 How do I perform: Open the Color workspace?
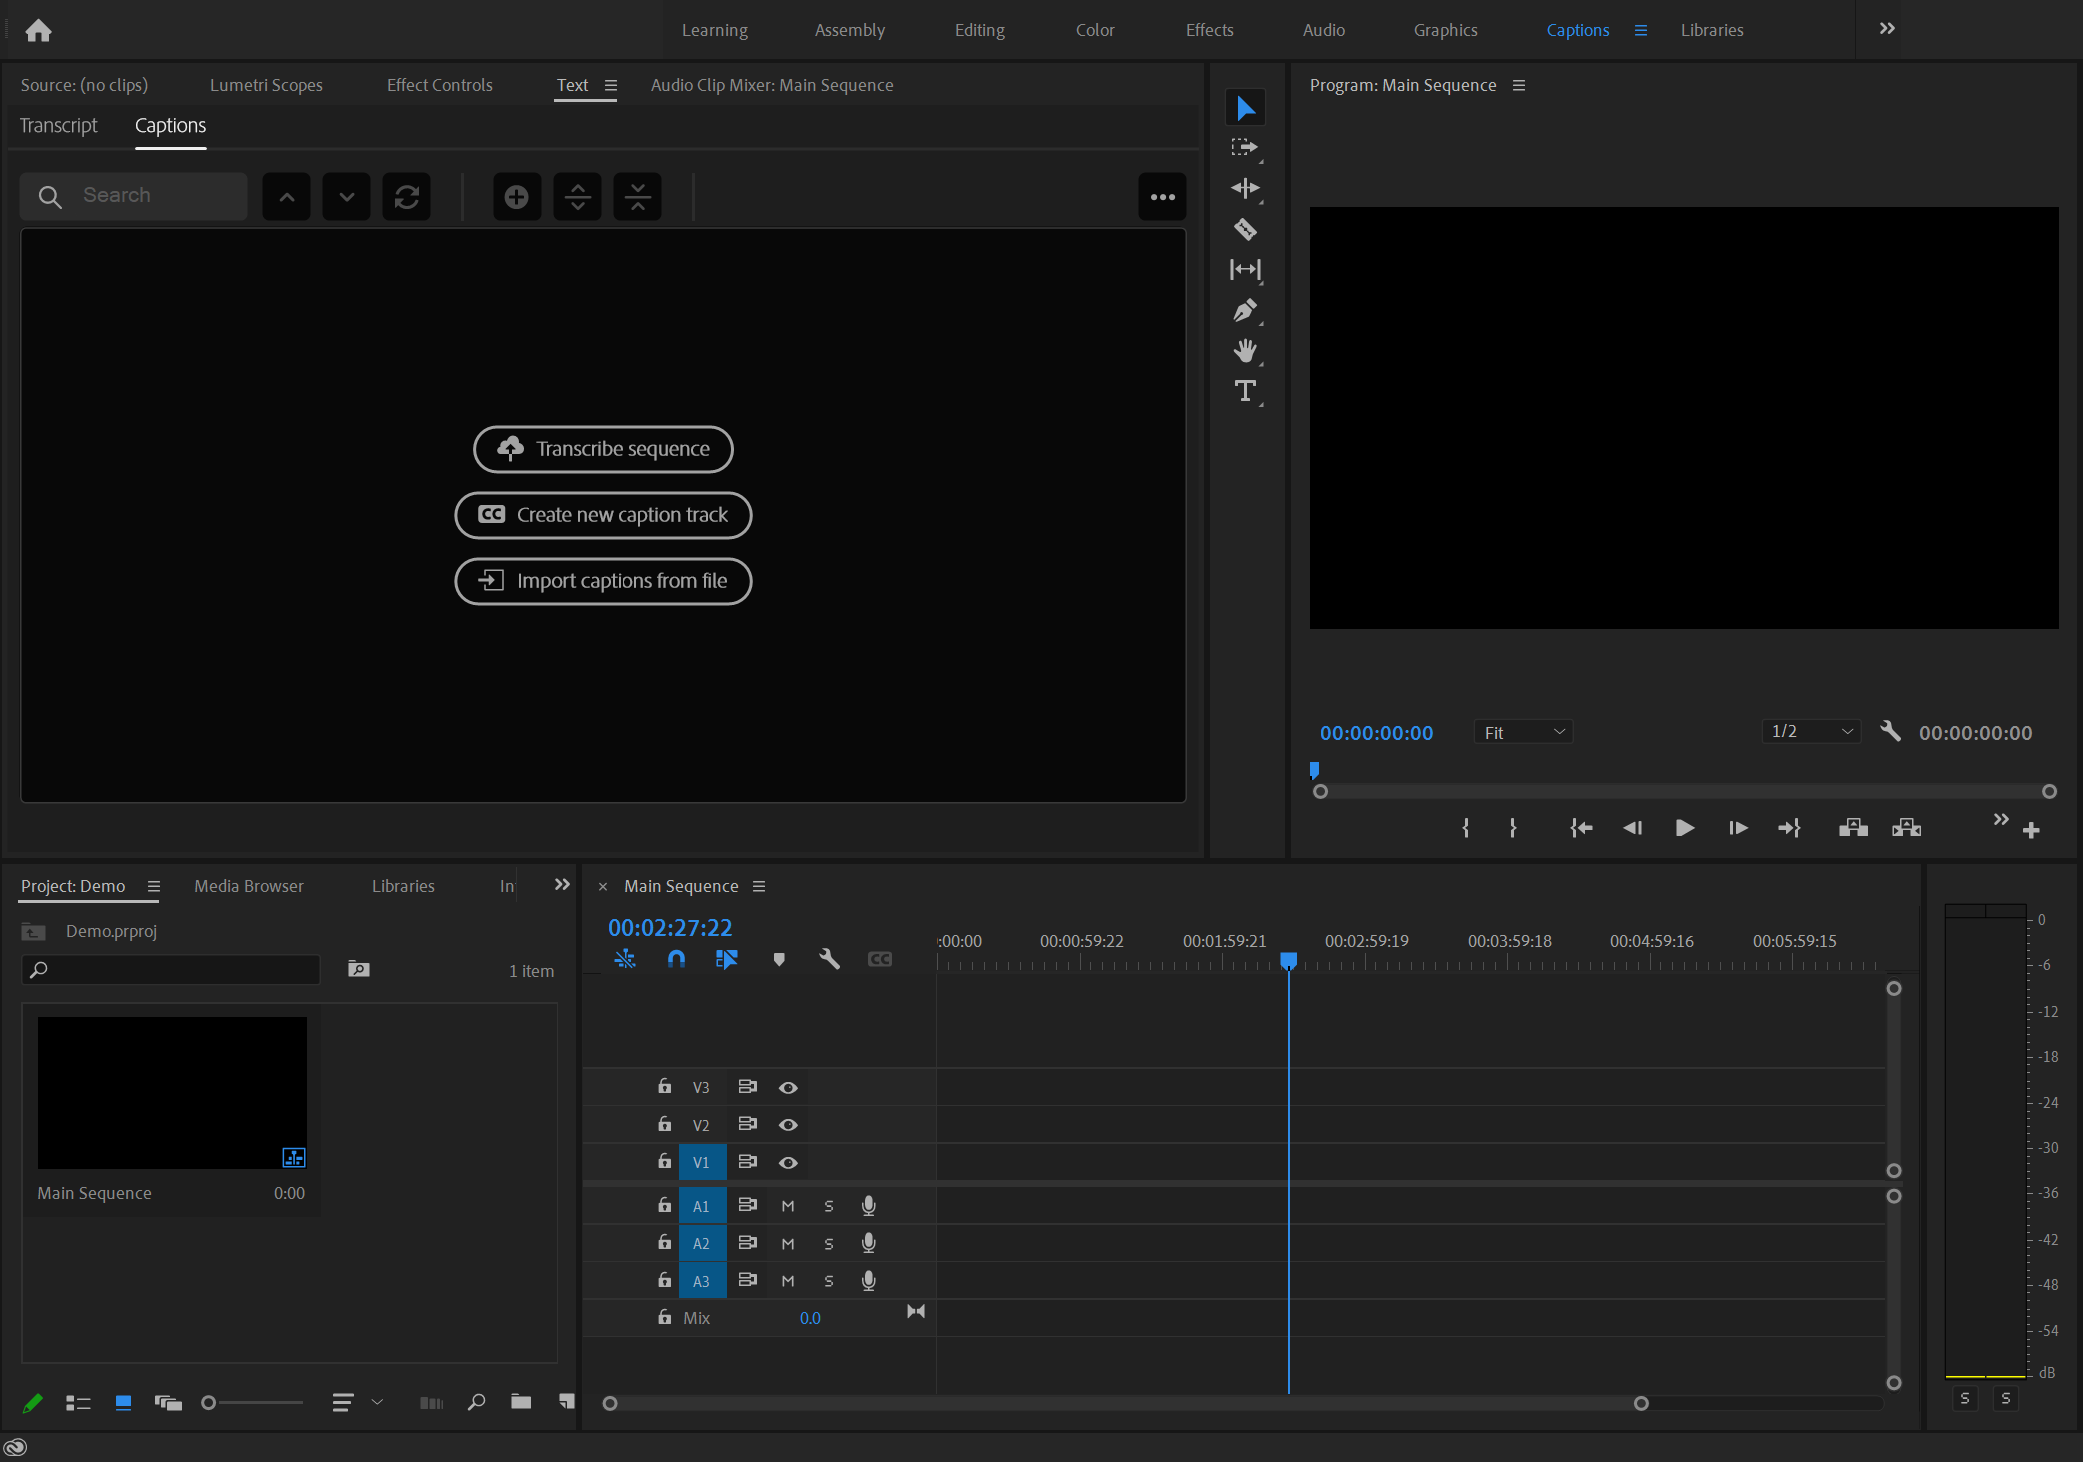1095,30
